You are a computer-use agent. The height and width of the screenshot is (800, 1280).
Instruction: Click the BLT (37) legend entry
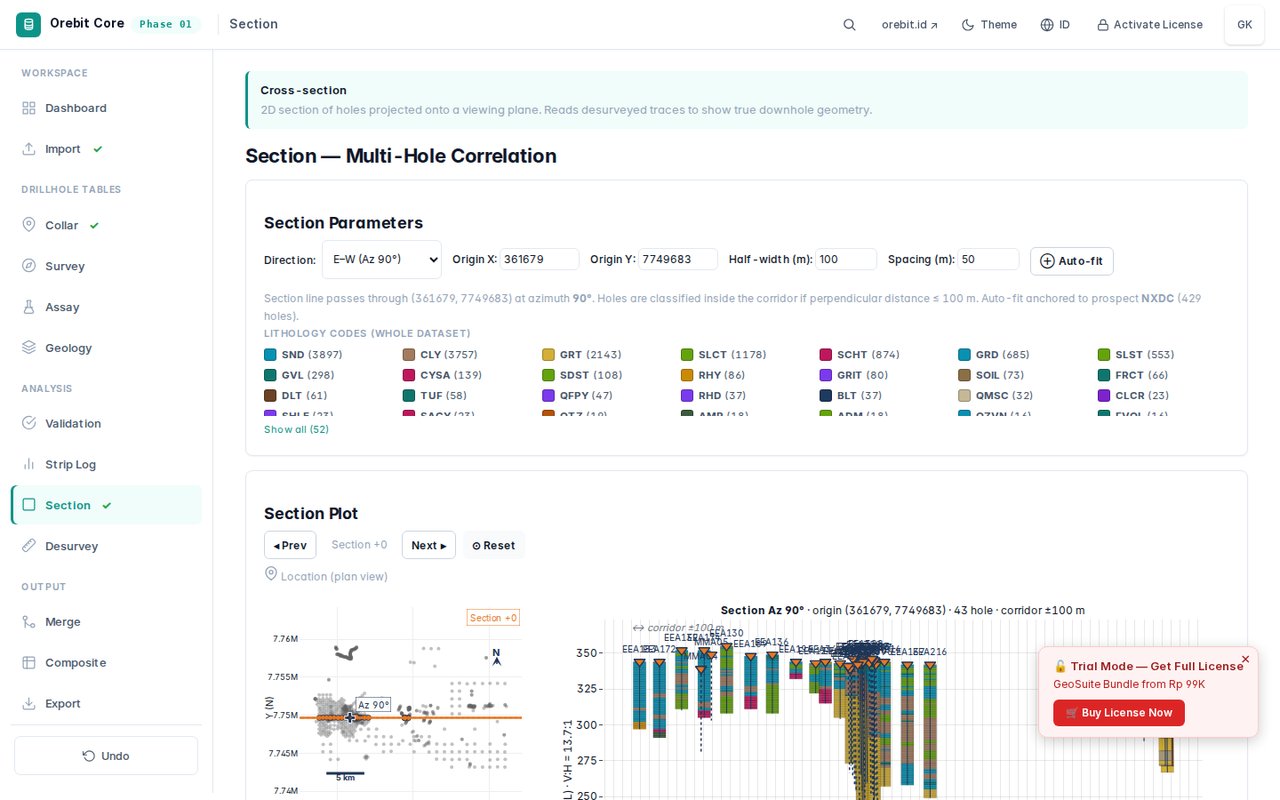[851, 396]
